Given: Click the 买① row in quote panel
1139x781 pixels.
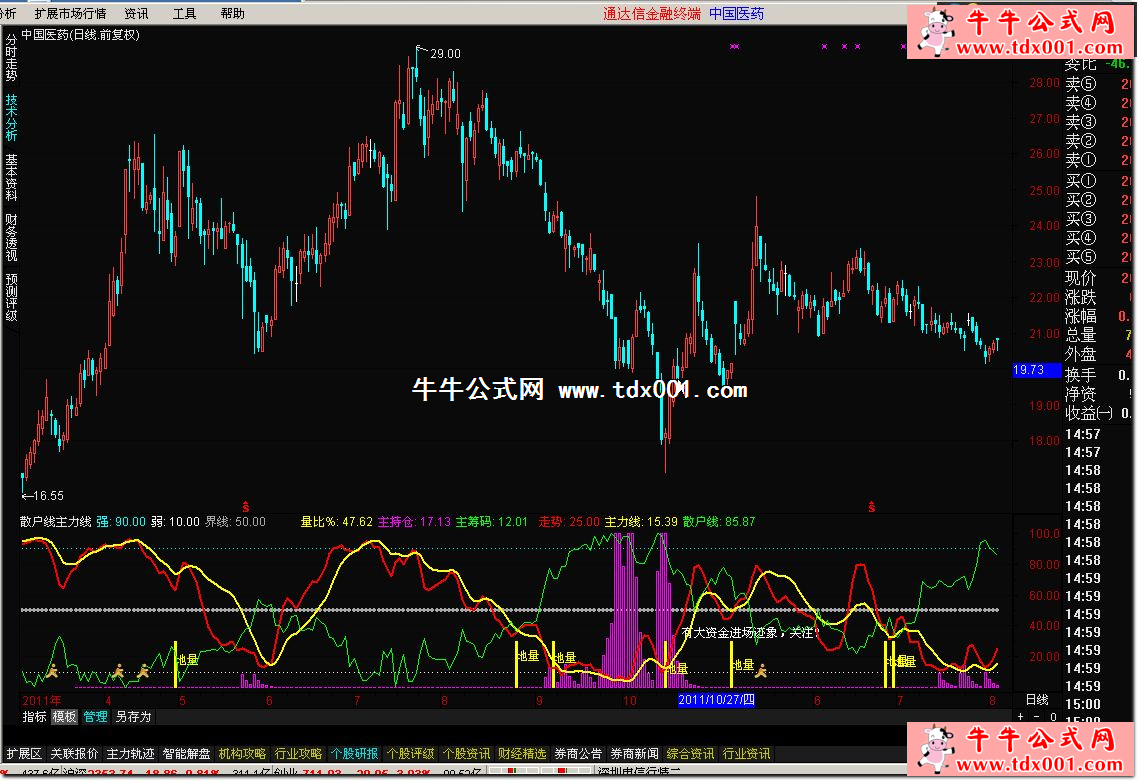Looking at the screenshot, I should (1099, 181).
